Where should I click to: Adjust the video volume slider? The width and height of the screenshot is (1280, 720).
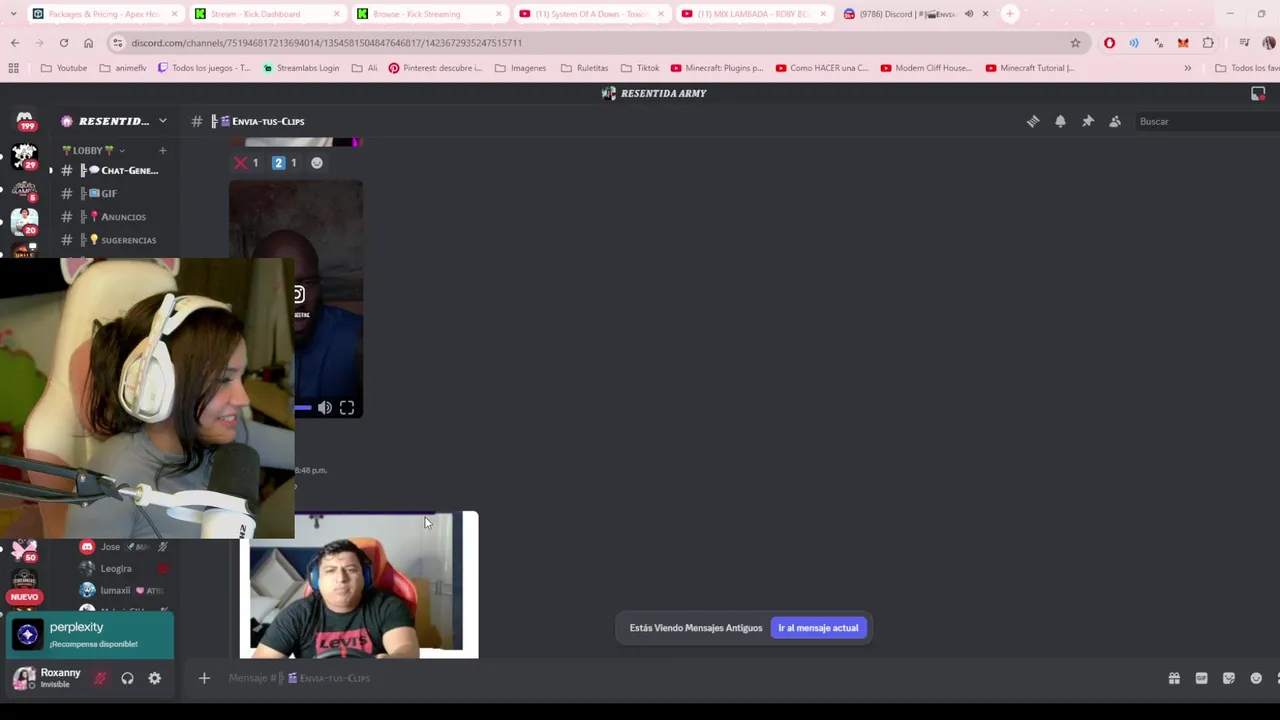click(303, 408)
